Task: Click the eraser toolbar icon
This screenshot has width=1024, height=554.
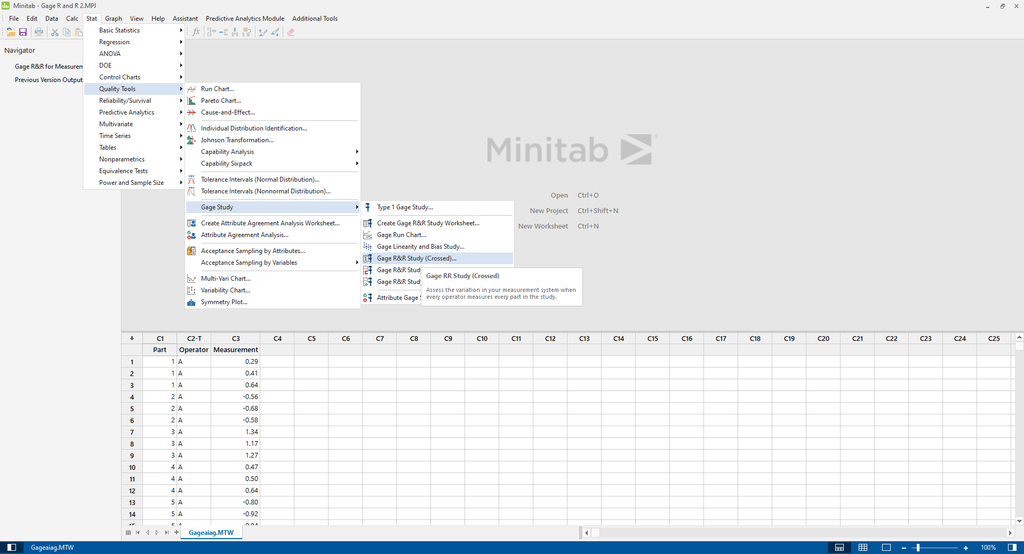Action: [x=291, y=32]
